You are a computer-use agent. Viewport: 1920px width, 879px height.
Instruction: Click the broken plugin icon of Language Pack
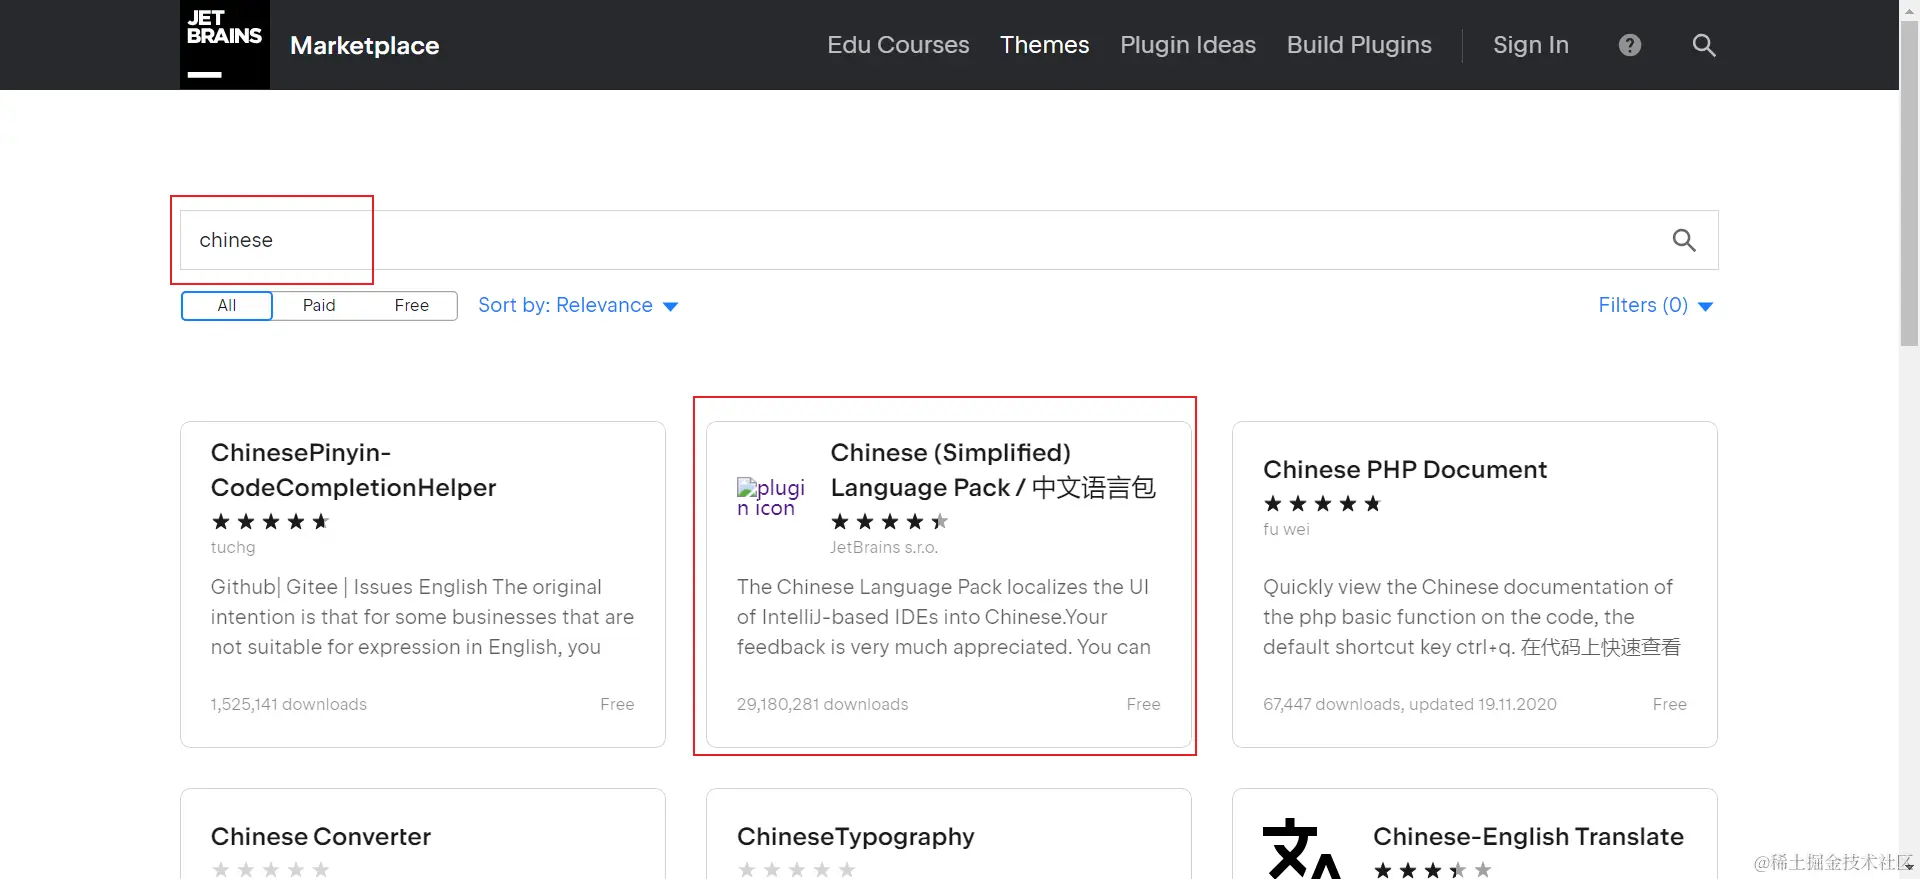771,497
